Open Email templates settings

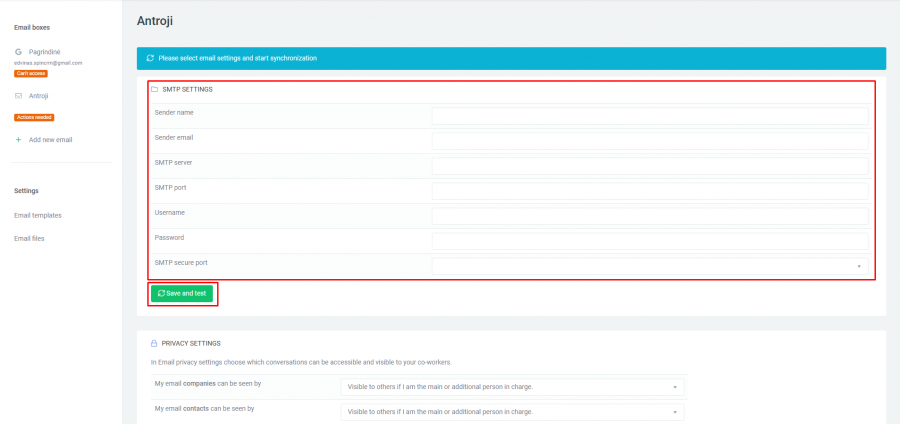click(x=38, y=215)
